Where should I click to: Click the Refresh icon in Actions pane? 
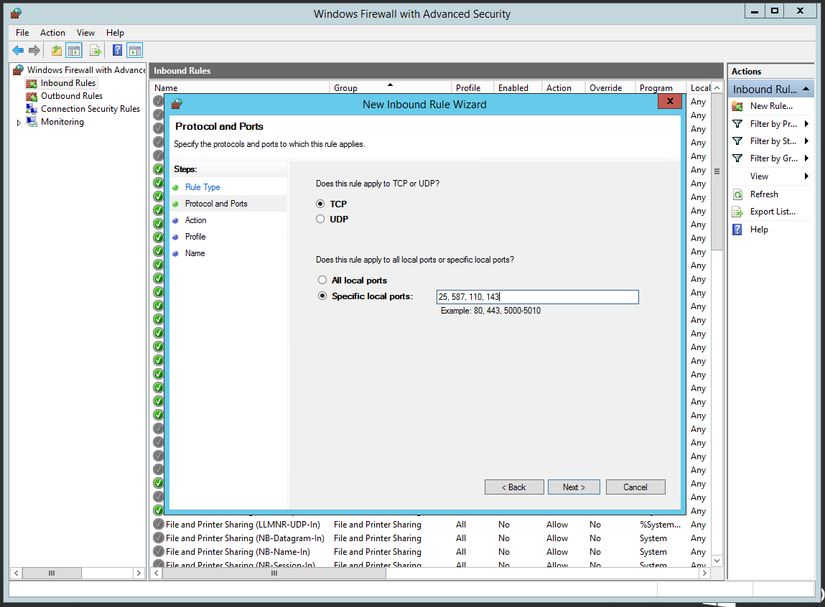pyautogui.click(x=738, y=195)
